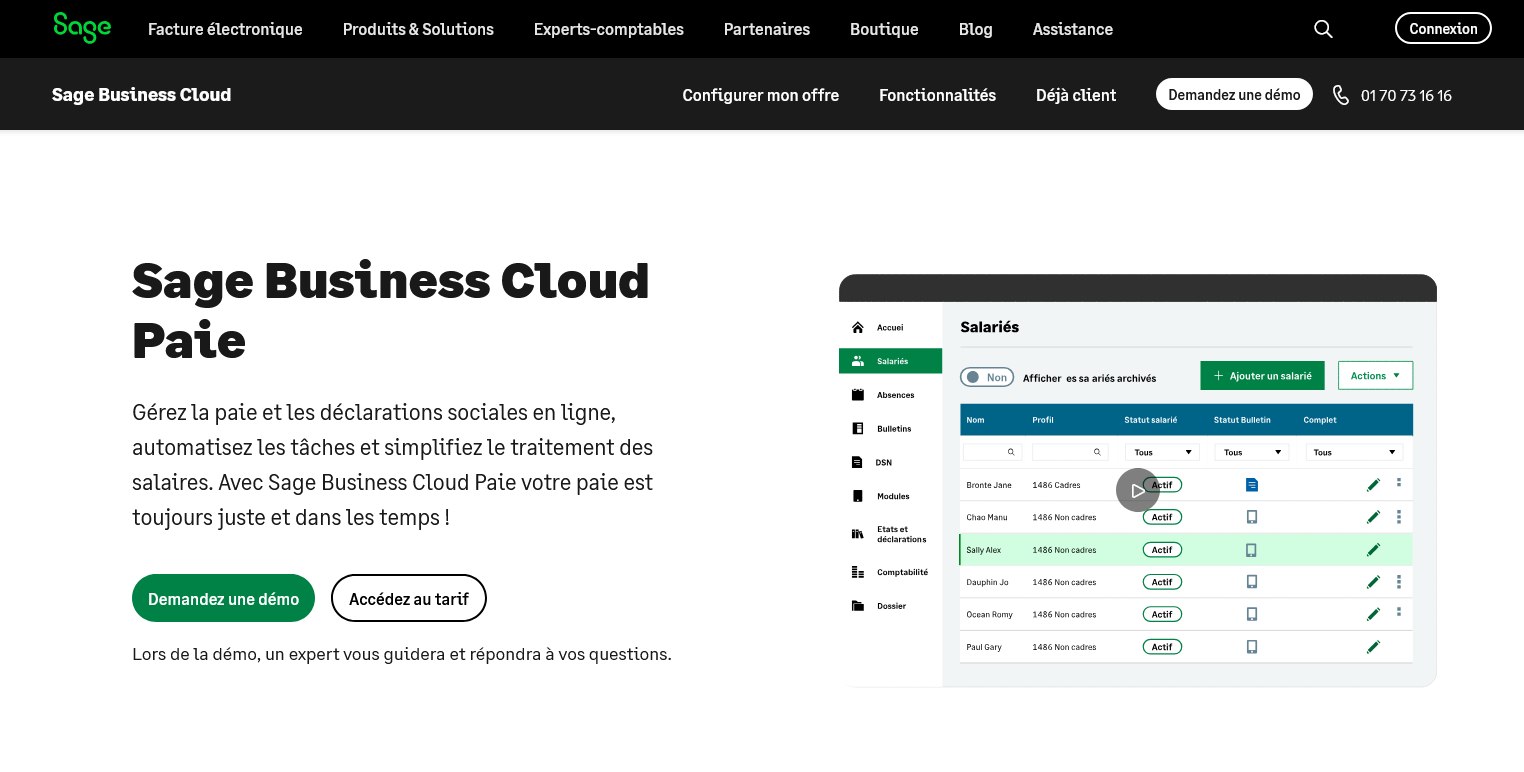Open the Produits & Solutions menu
The width and height of the screenshot is (1524, 772).
[418, 29]
